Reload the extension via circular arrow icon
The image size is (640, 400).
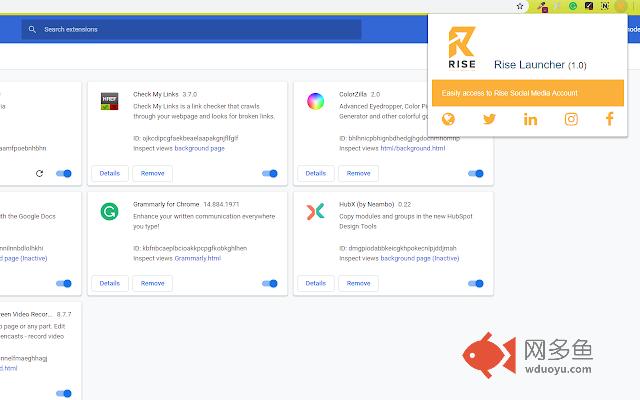point(40,173)
